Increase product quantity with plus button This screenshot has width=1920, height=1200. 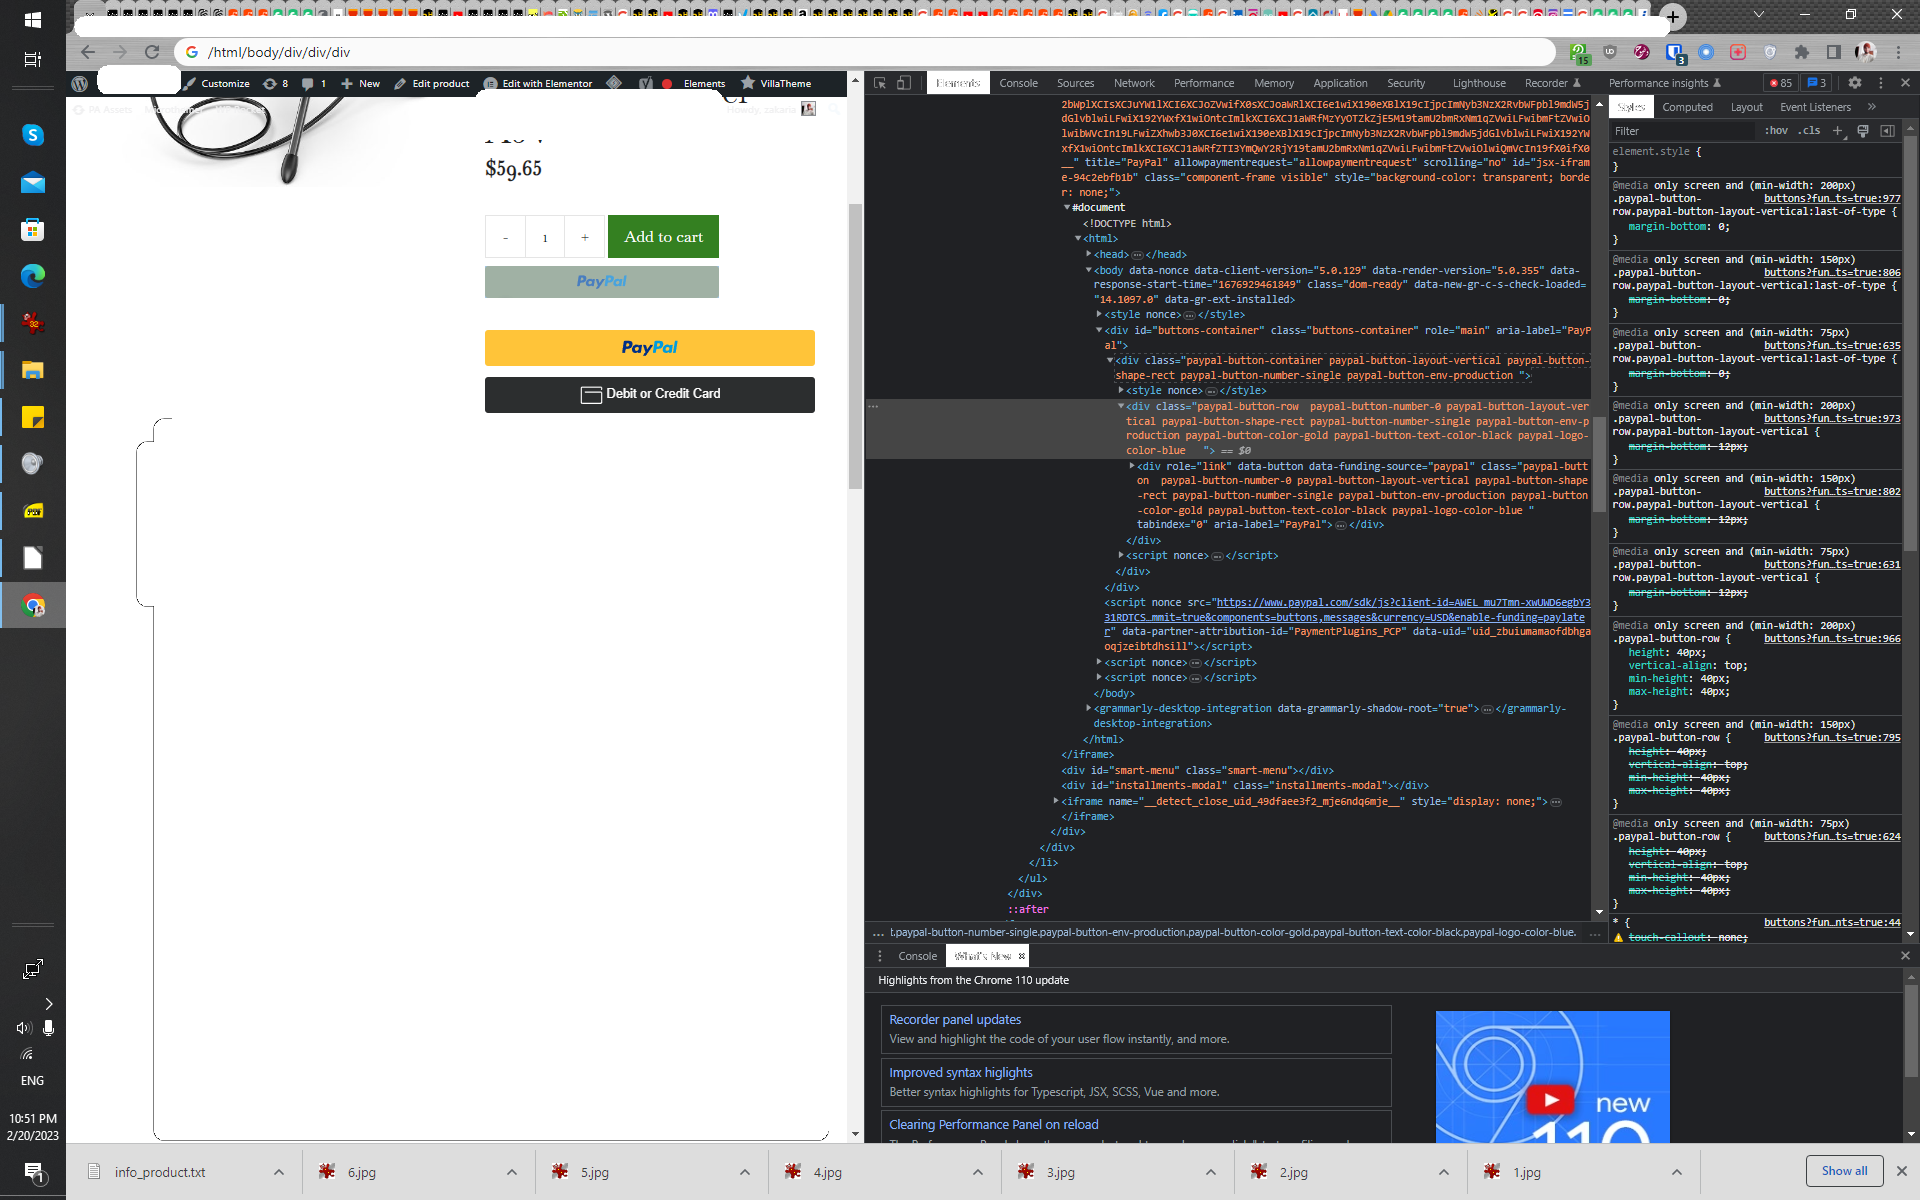pyautogui.click(x=585, y=237)
